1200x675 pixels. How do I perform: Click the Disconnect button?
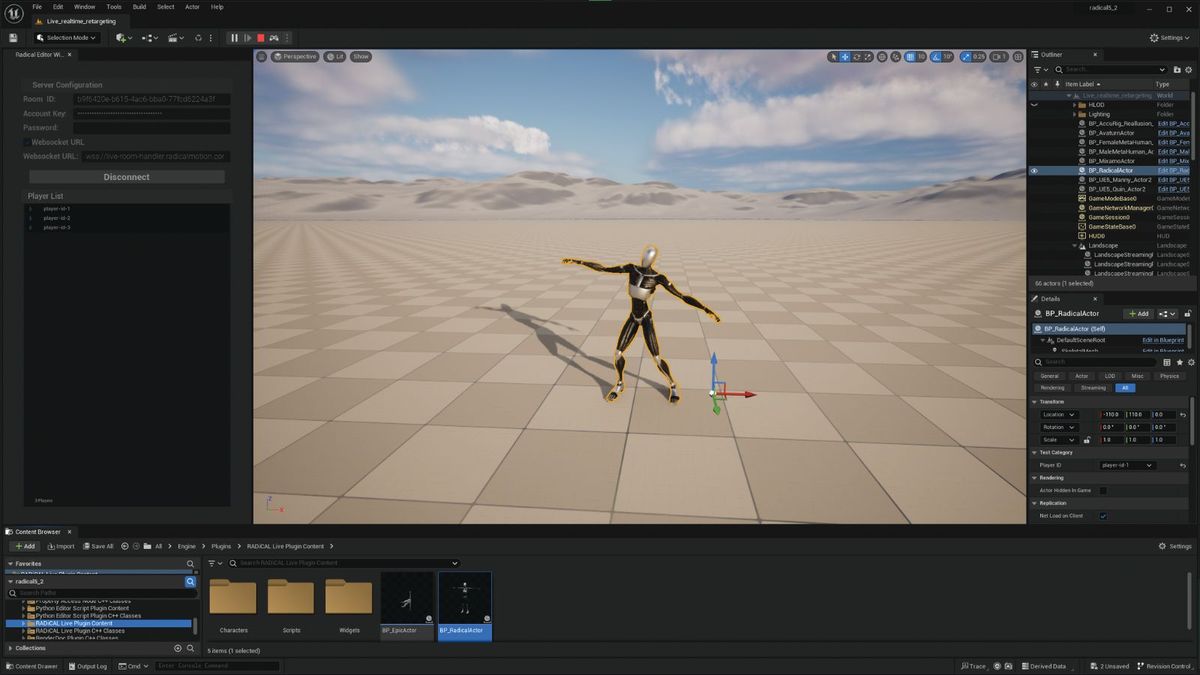(x=126, y=176)
